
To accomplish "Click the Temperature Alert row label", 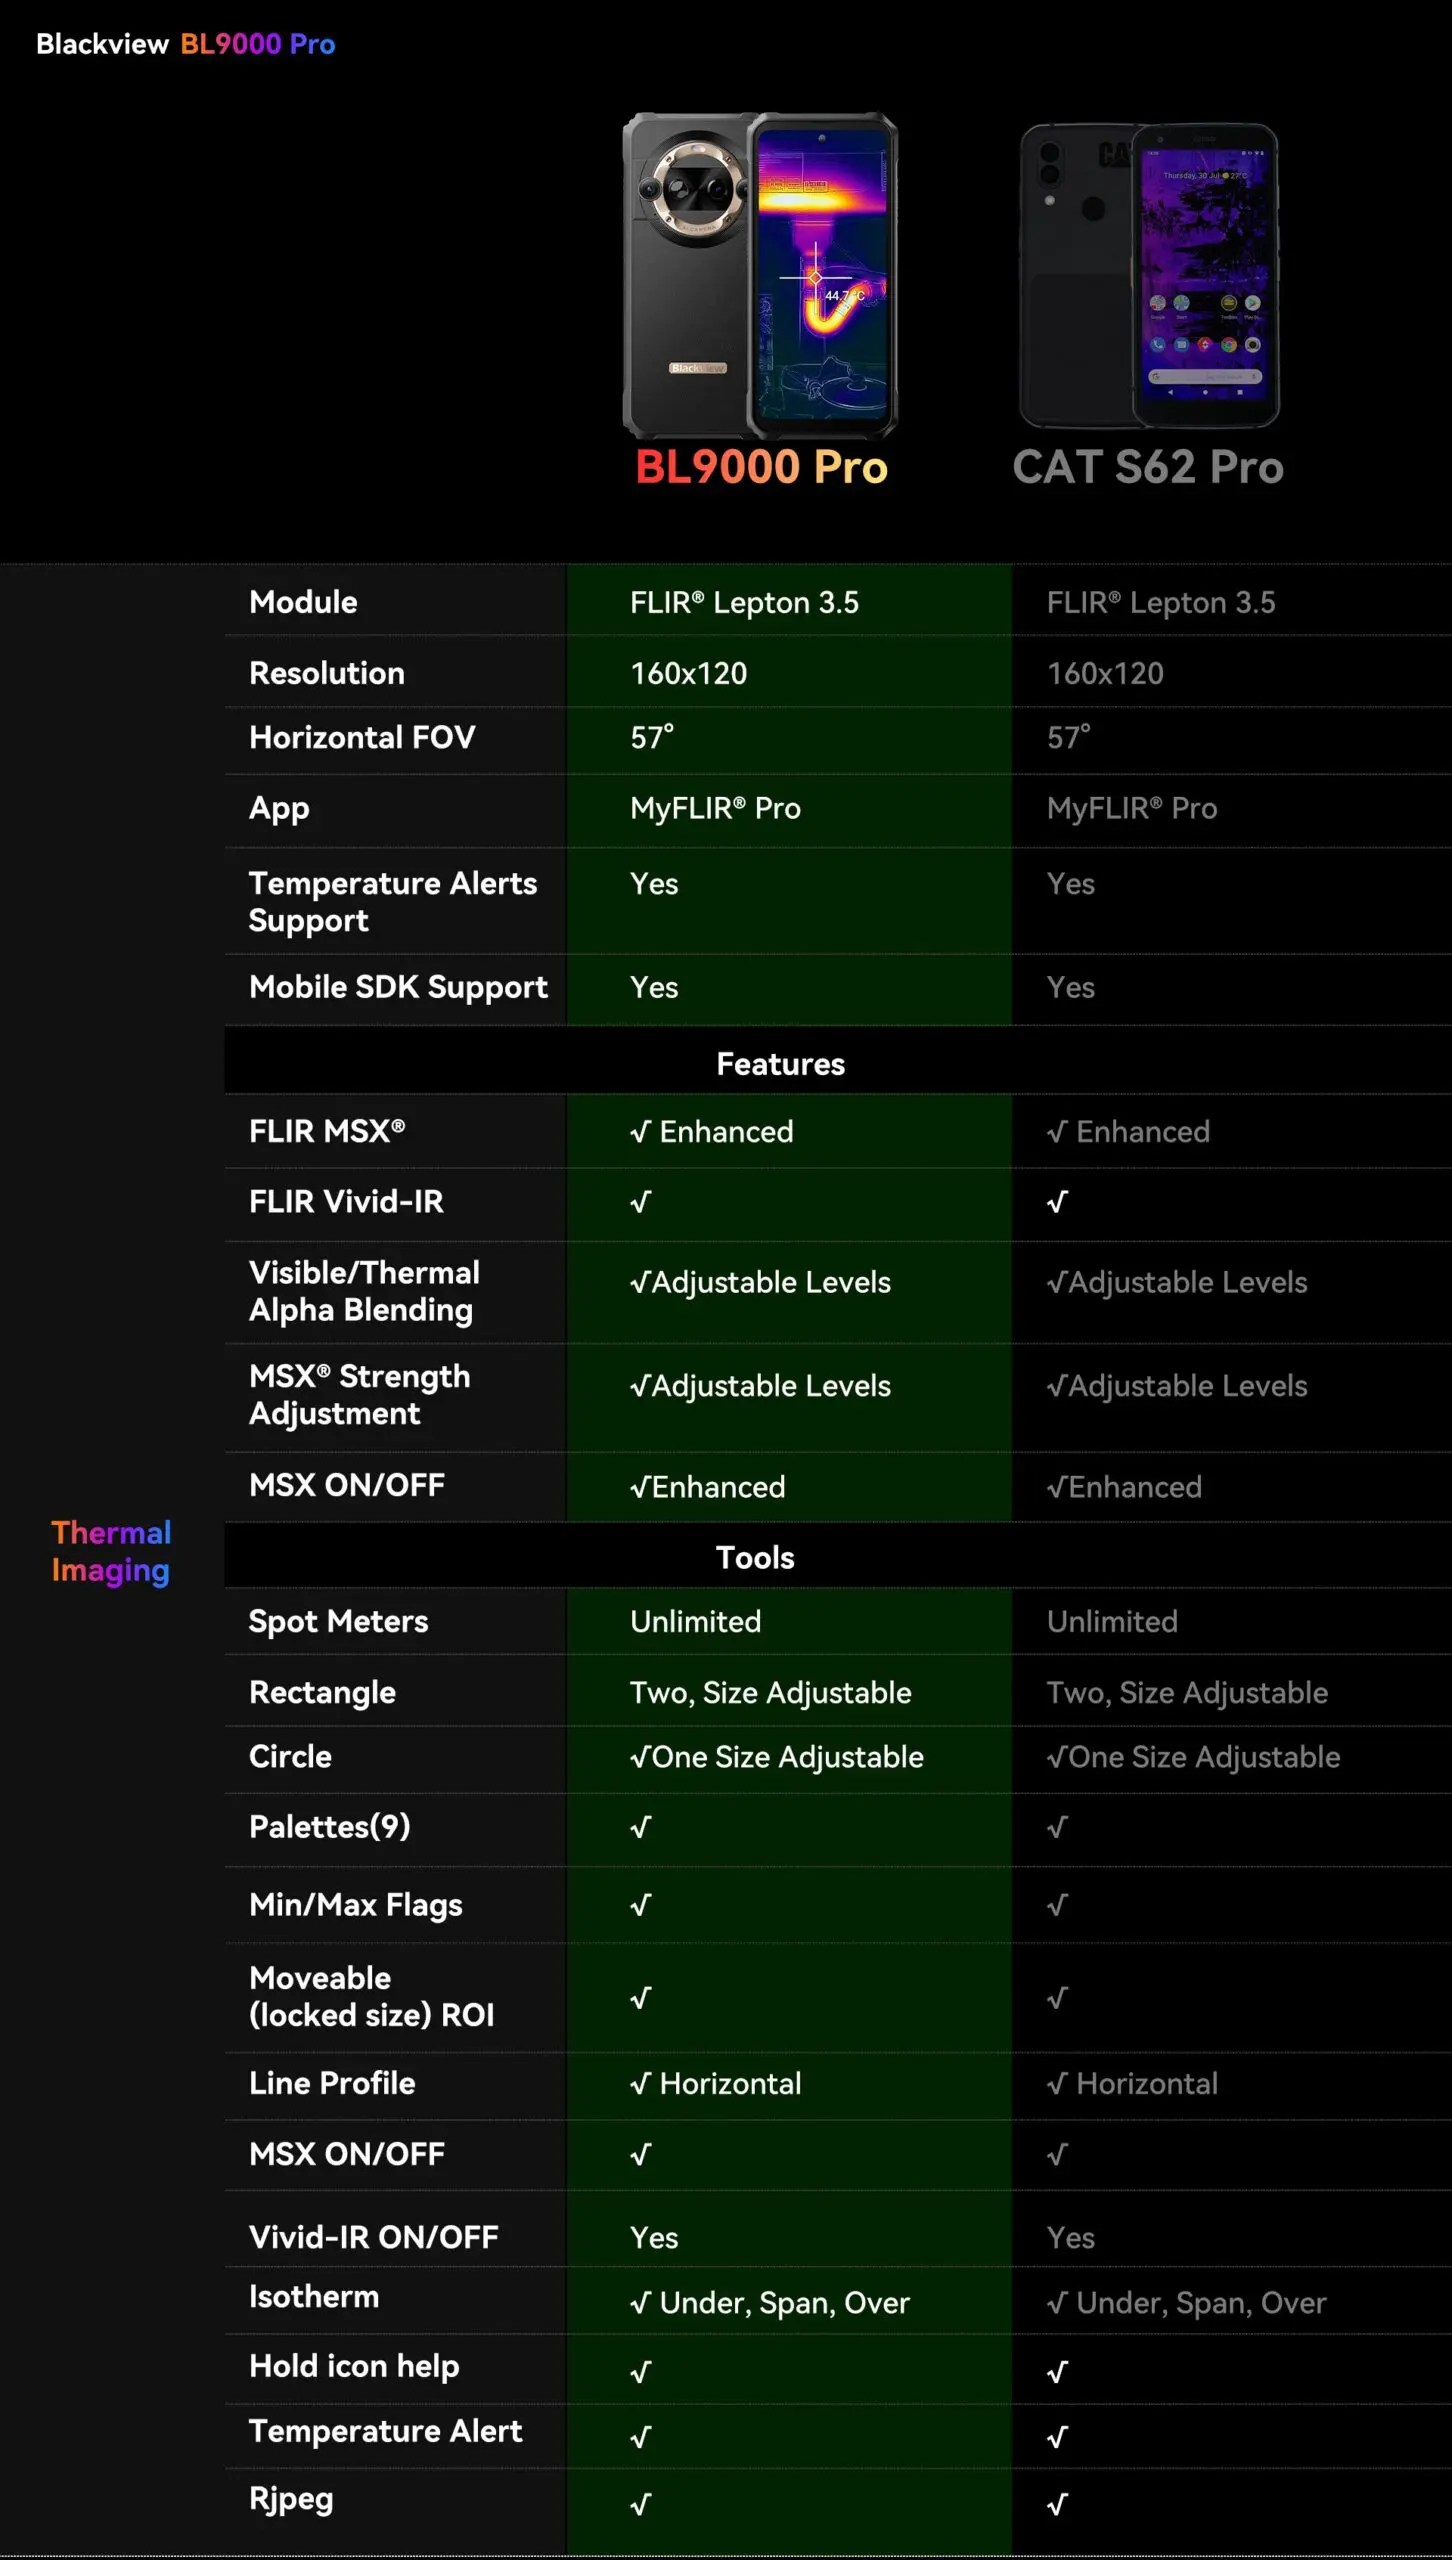I will (385, 2431).
